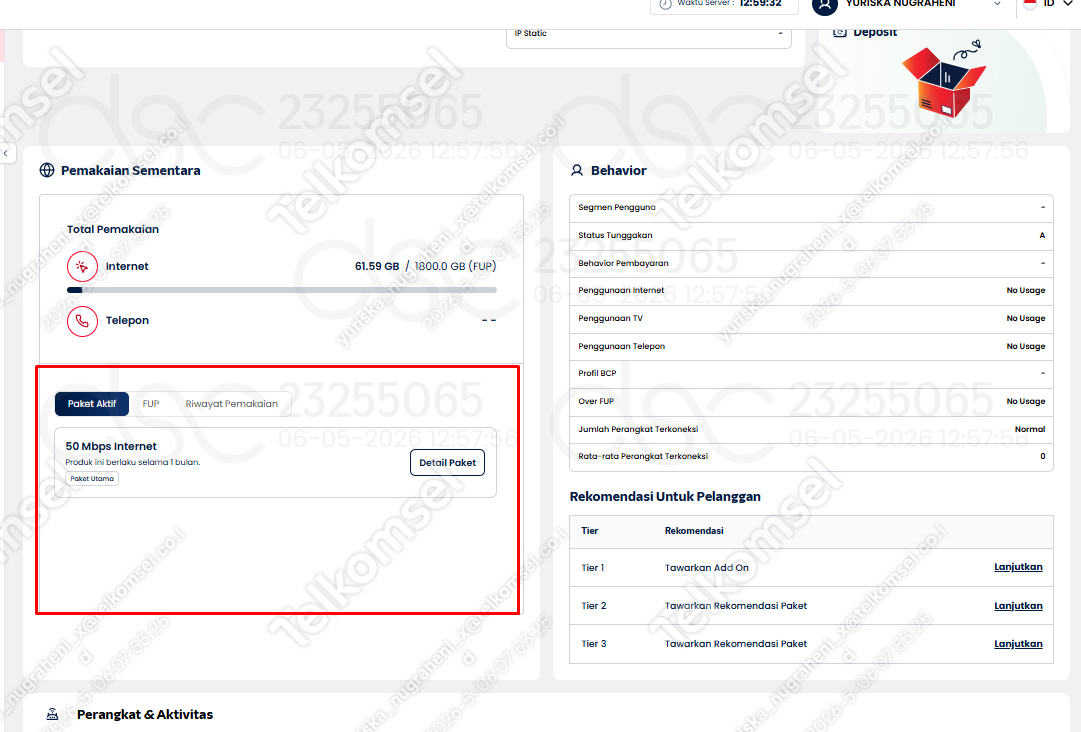Click the Tier column header
This screenshot has height=732, width=1081.
[x=589, y=531]
